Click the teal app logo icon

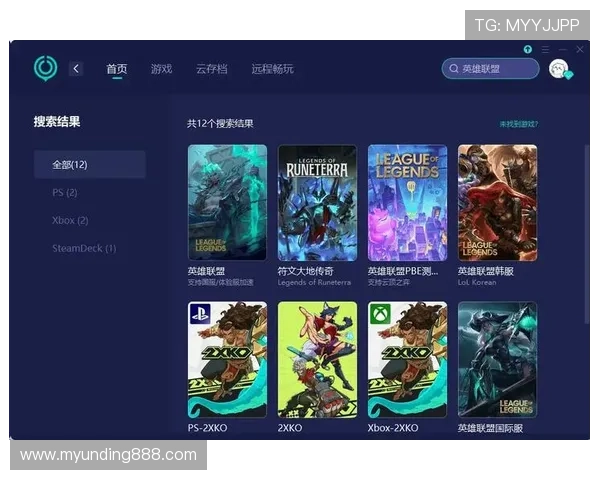coord(46,69)
